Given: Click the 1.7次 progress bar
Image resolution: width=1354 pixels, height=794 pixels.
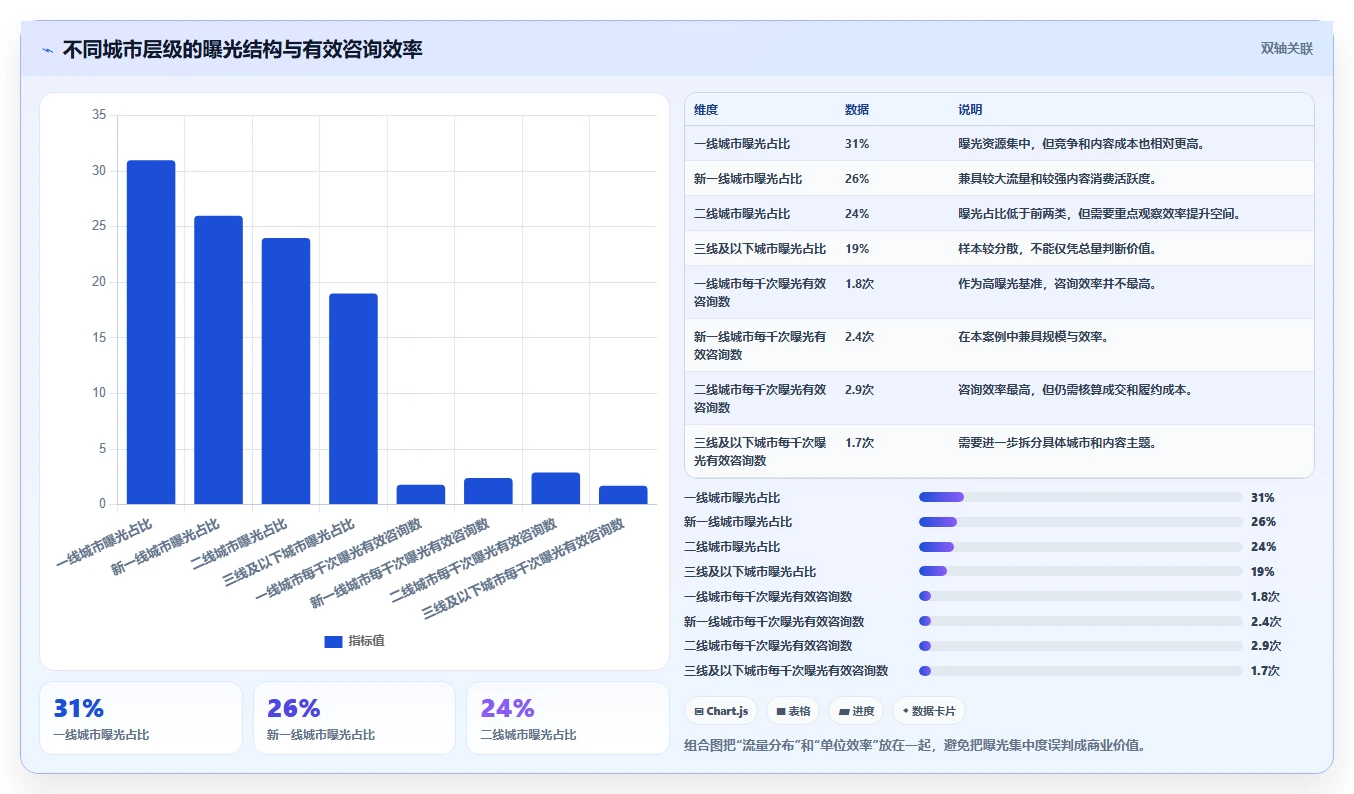Looking at the screenshot, I should pos(1081,671).
